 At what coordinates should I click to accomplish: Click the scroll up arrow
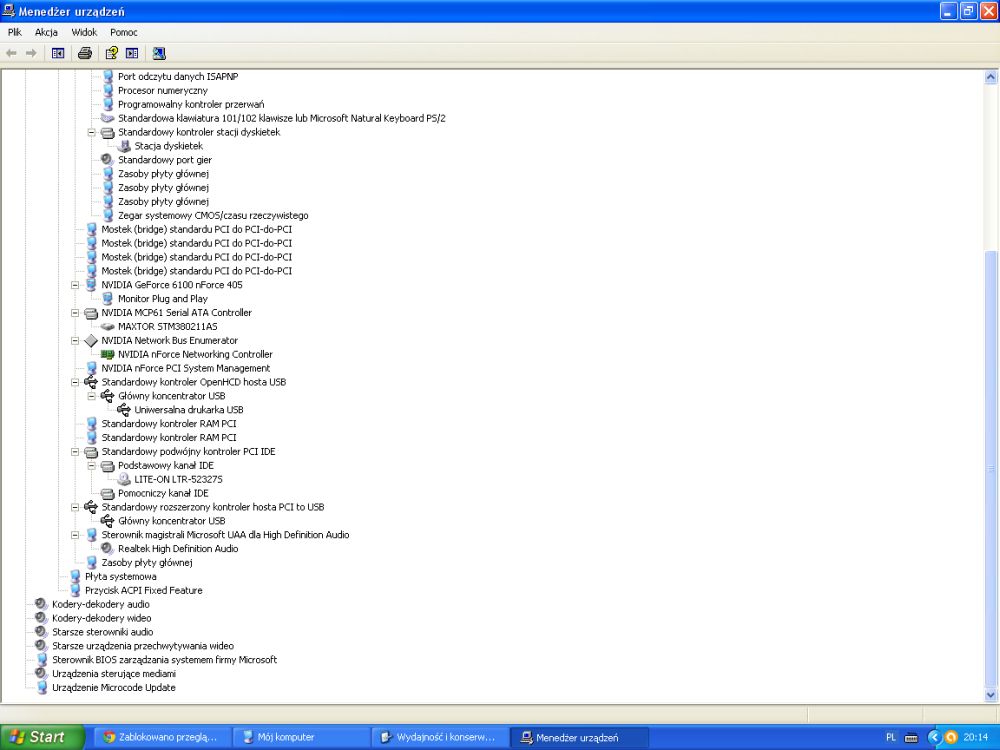click(x=990, y=77)
